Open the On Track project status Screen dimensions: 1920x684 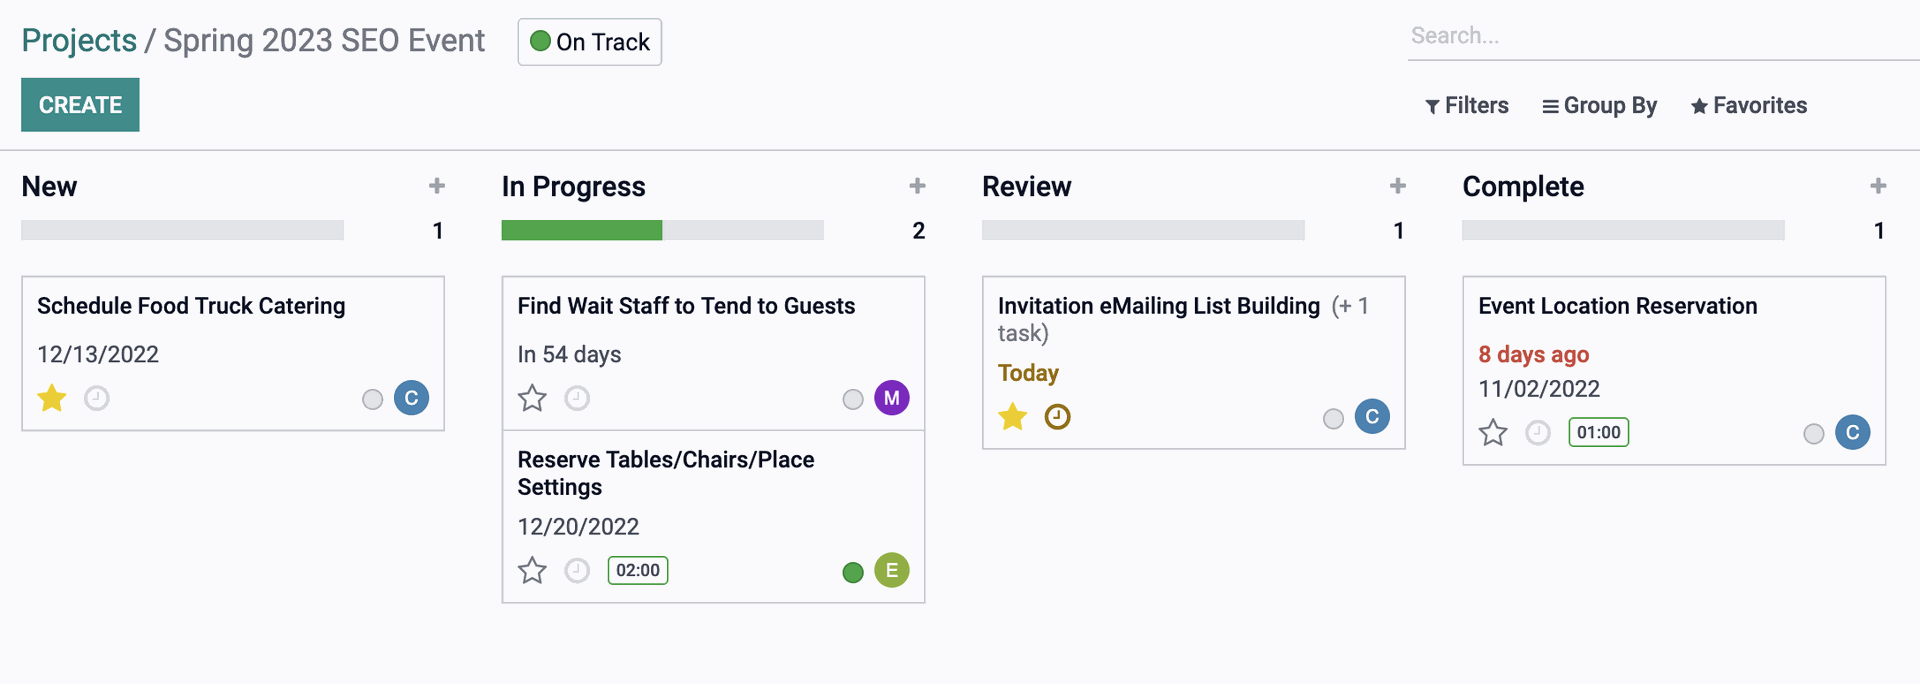coord(590,42)
